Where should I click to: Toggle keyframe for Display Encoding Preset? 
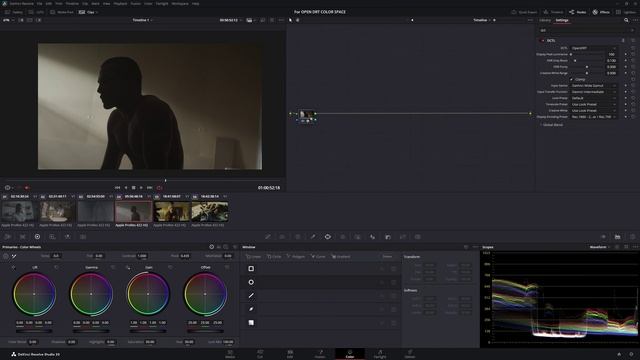(625, 117)
